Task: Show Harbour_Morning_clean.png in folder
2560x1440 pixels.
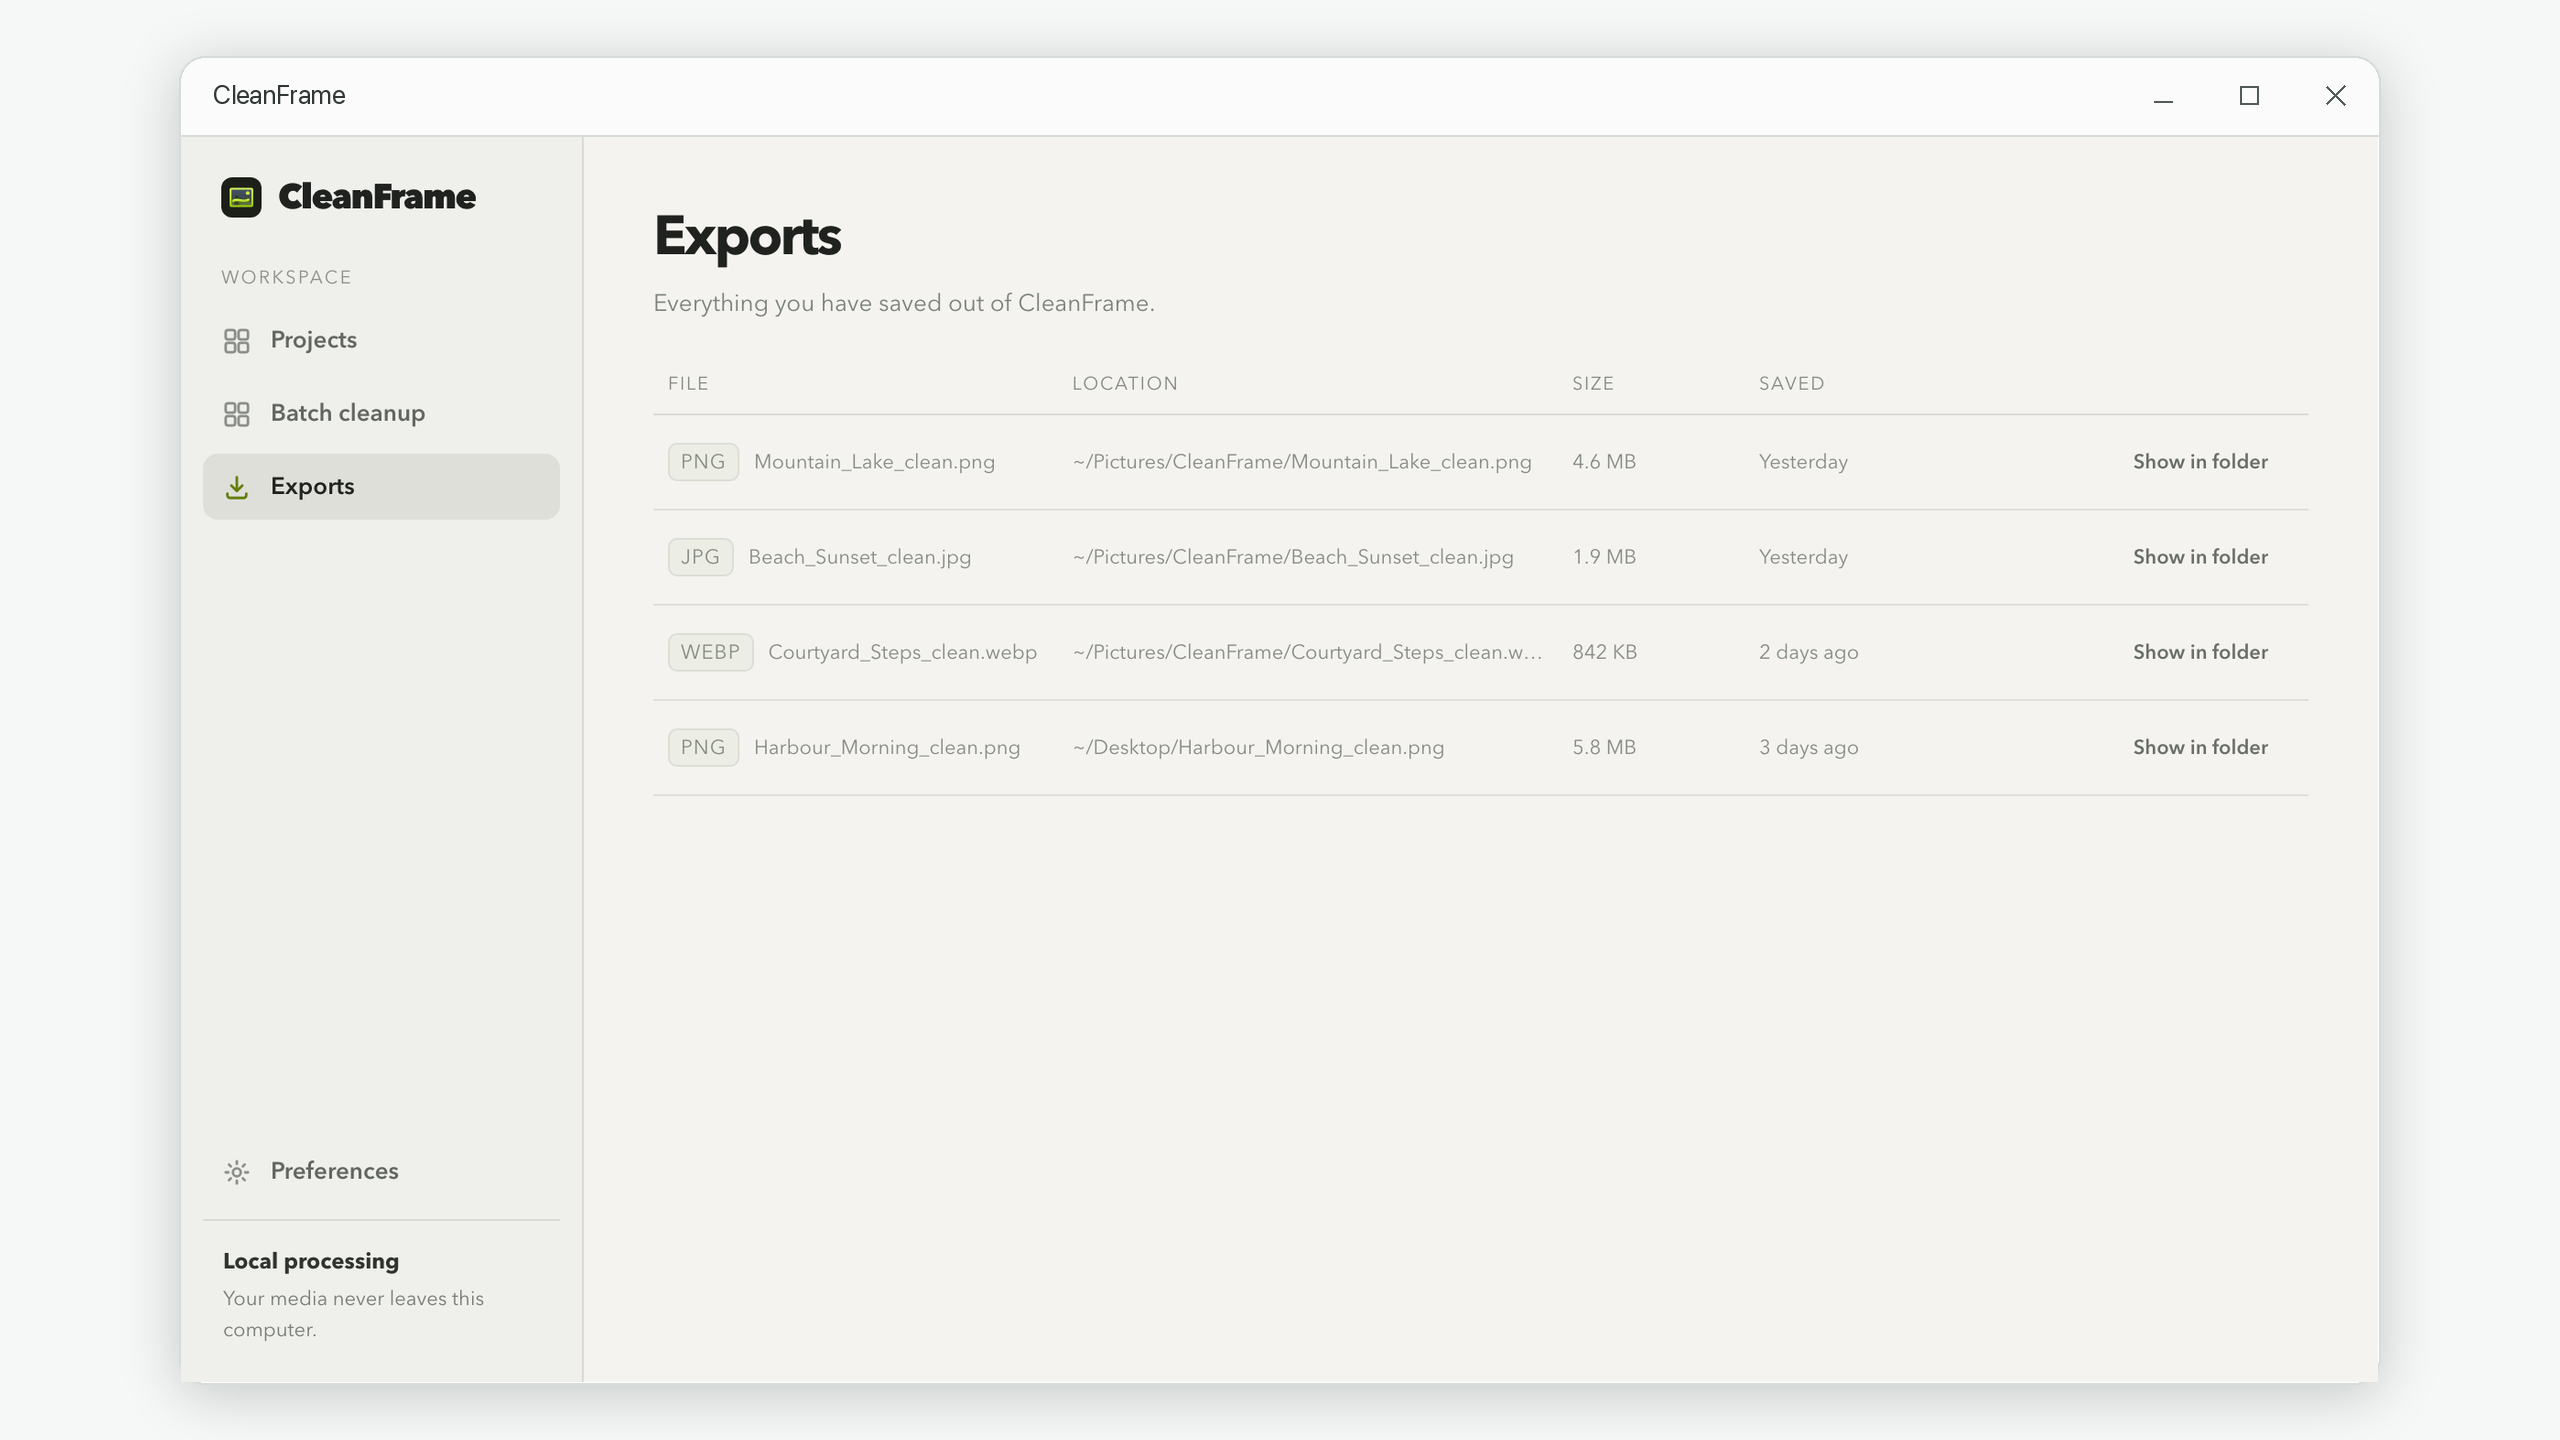Action: [x=2200, y=747]
